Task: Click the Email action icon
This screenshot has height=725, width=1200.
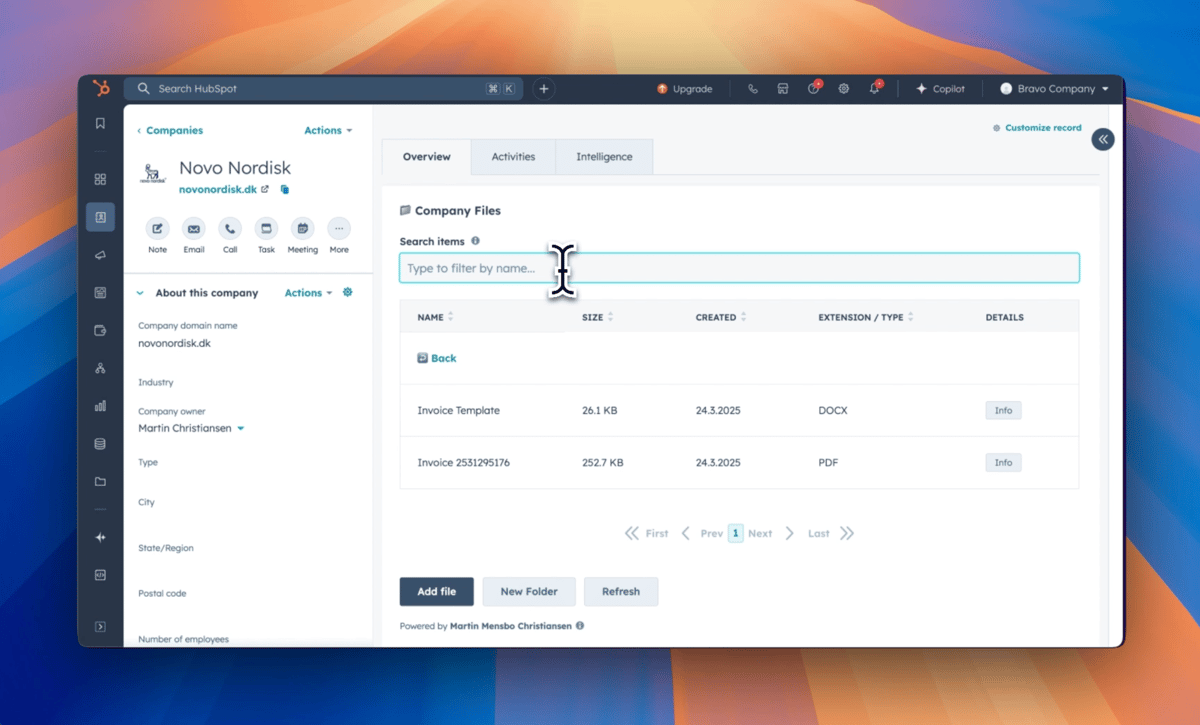Action: pyautogui.click(x=194, y=229)
